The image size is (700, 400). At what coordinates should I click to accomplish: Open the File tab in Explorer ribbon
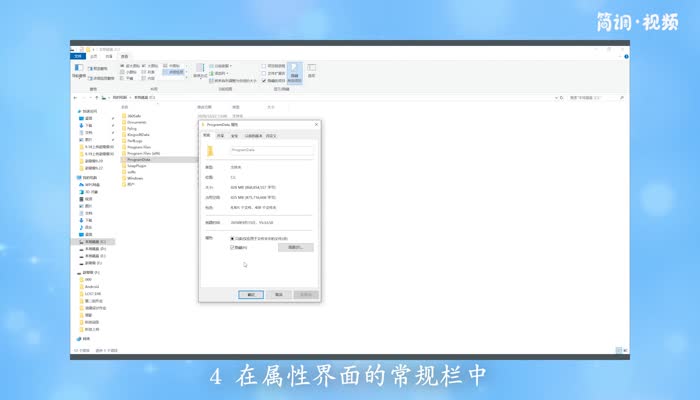coord(76,55)
